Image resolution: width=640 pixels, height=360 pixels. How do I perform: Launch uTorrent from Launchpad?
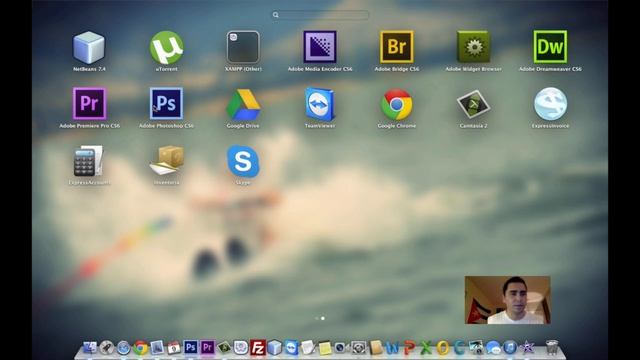click(x=166, y=47)
